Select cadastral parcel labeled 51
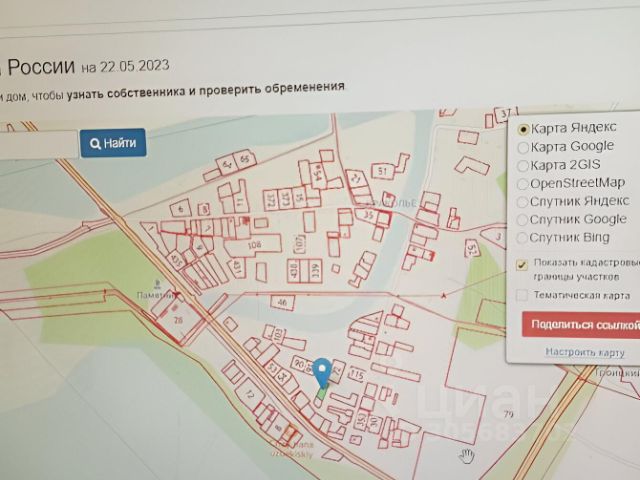The width and height of the screenshot is (640, 480). (382, 171)
